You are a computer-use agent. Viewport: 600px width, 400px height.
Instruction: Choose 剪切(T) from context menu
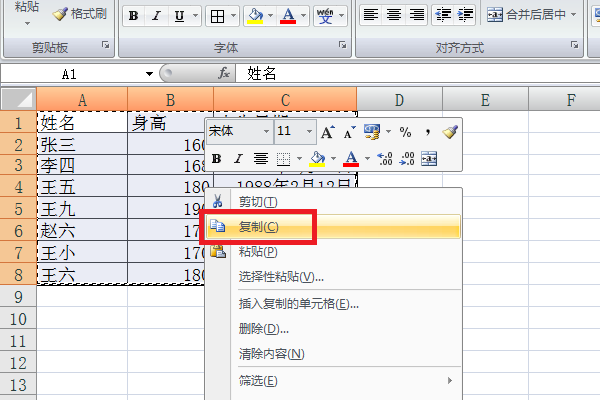click(x=334, y=202)
